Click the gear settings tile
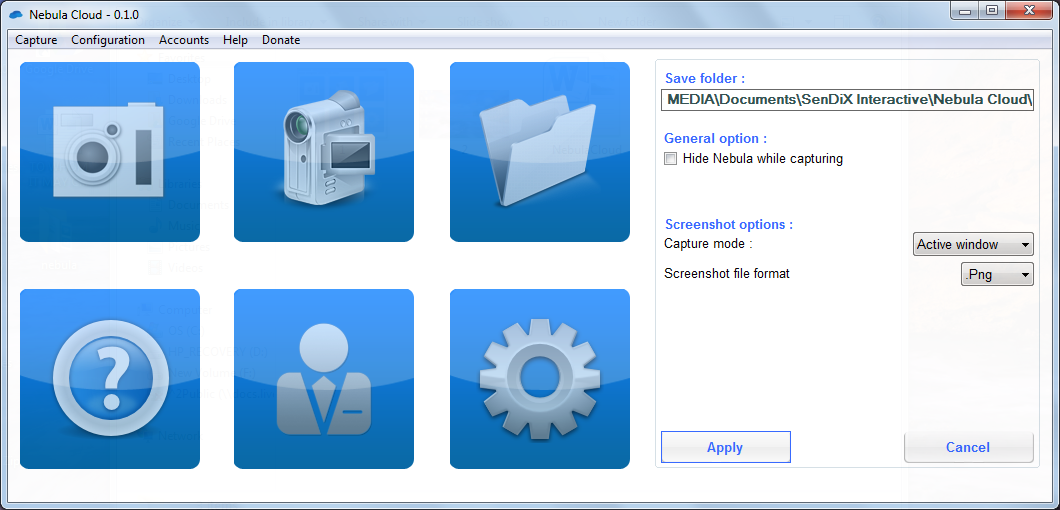 tap(539, 379)
